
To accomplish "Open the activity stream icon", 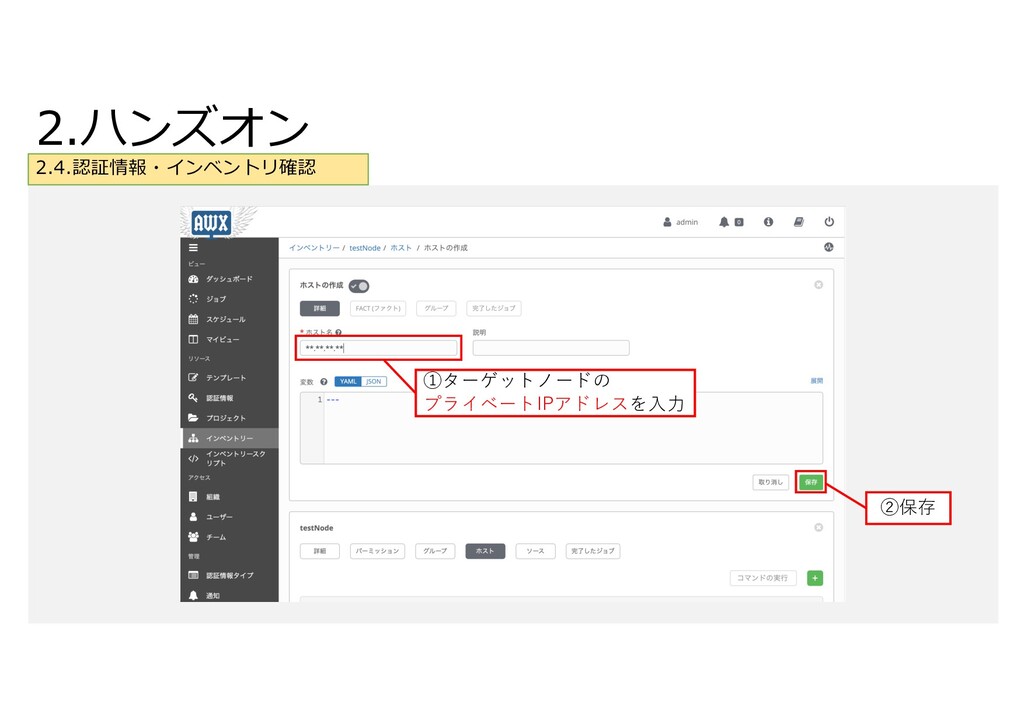I will coord(829,247).
